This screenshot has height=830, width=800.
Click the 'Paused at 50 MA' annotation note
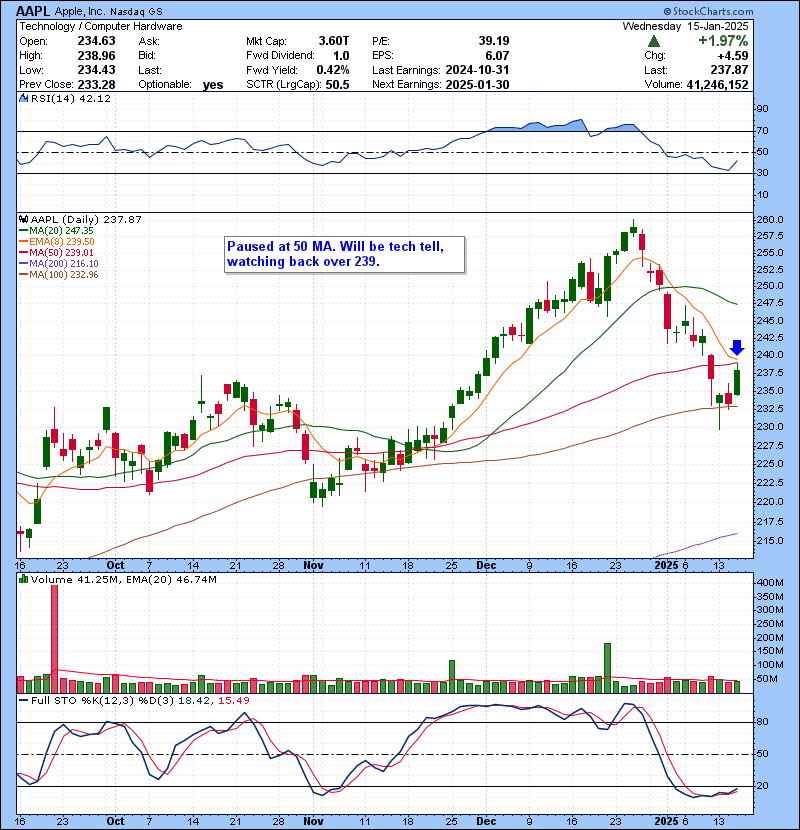pyautogui.click(x=345, y=255)
